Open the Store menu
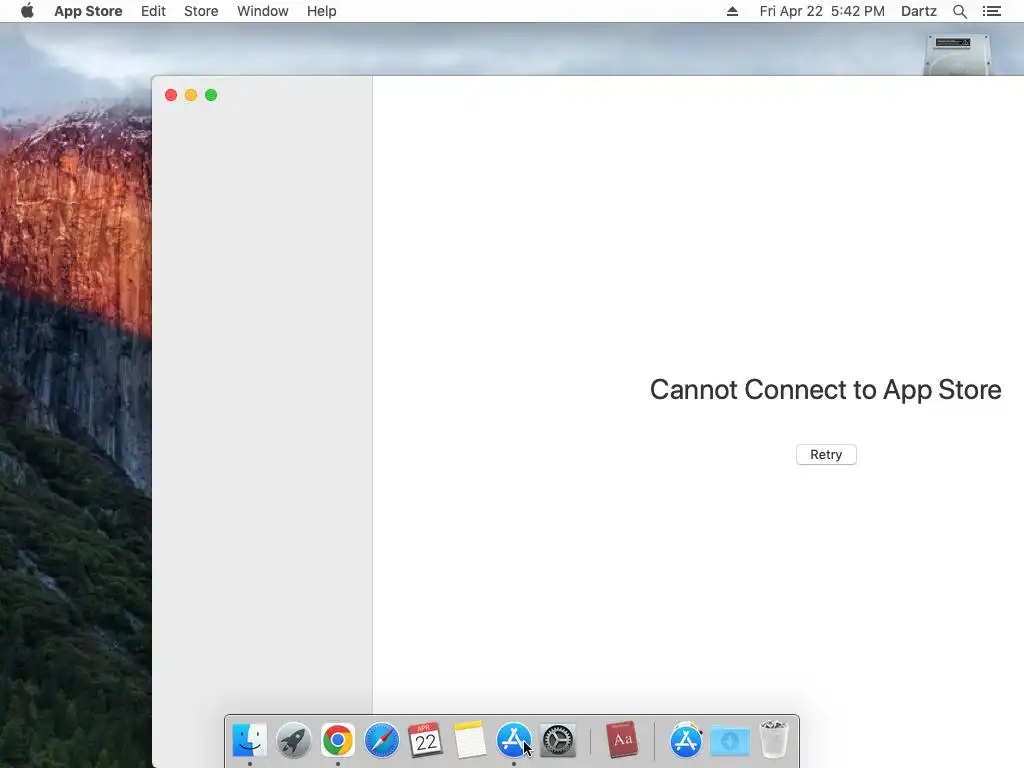This screenshot has height=768, width=1024. click(201, 11)
